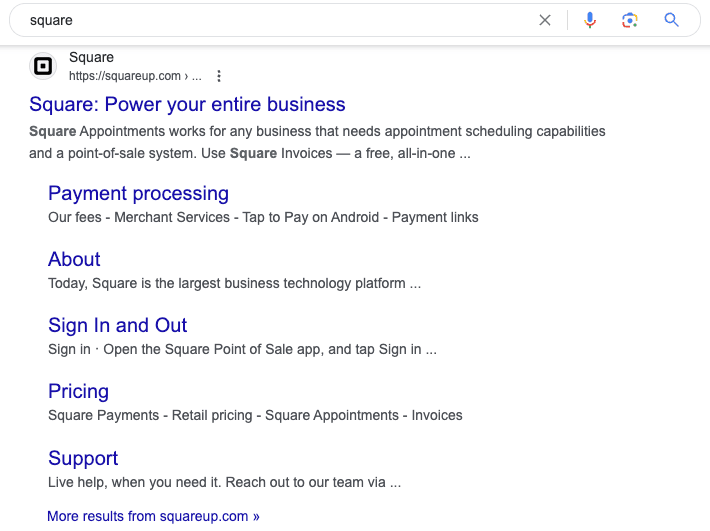
Task: Start voice search with the microphone icon
Action: tap(590, 20)
